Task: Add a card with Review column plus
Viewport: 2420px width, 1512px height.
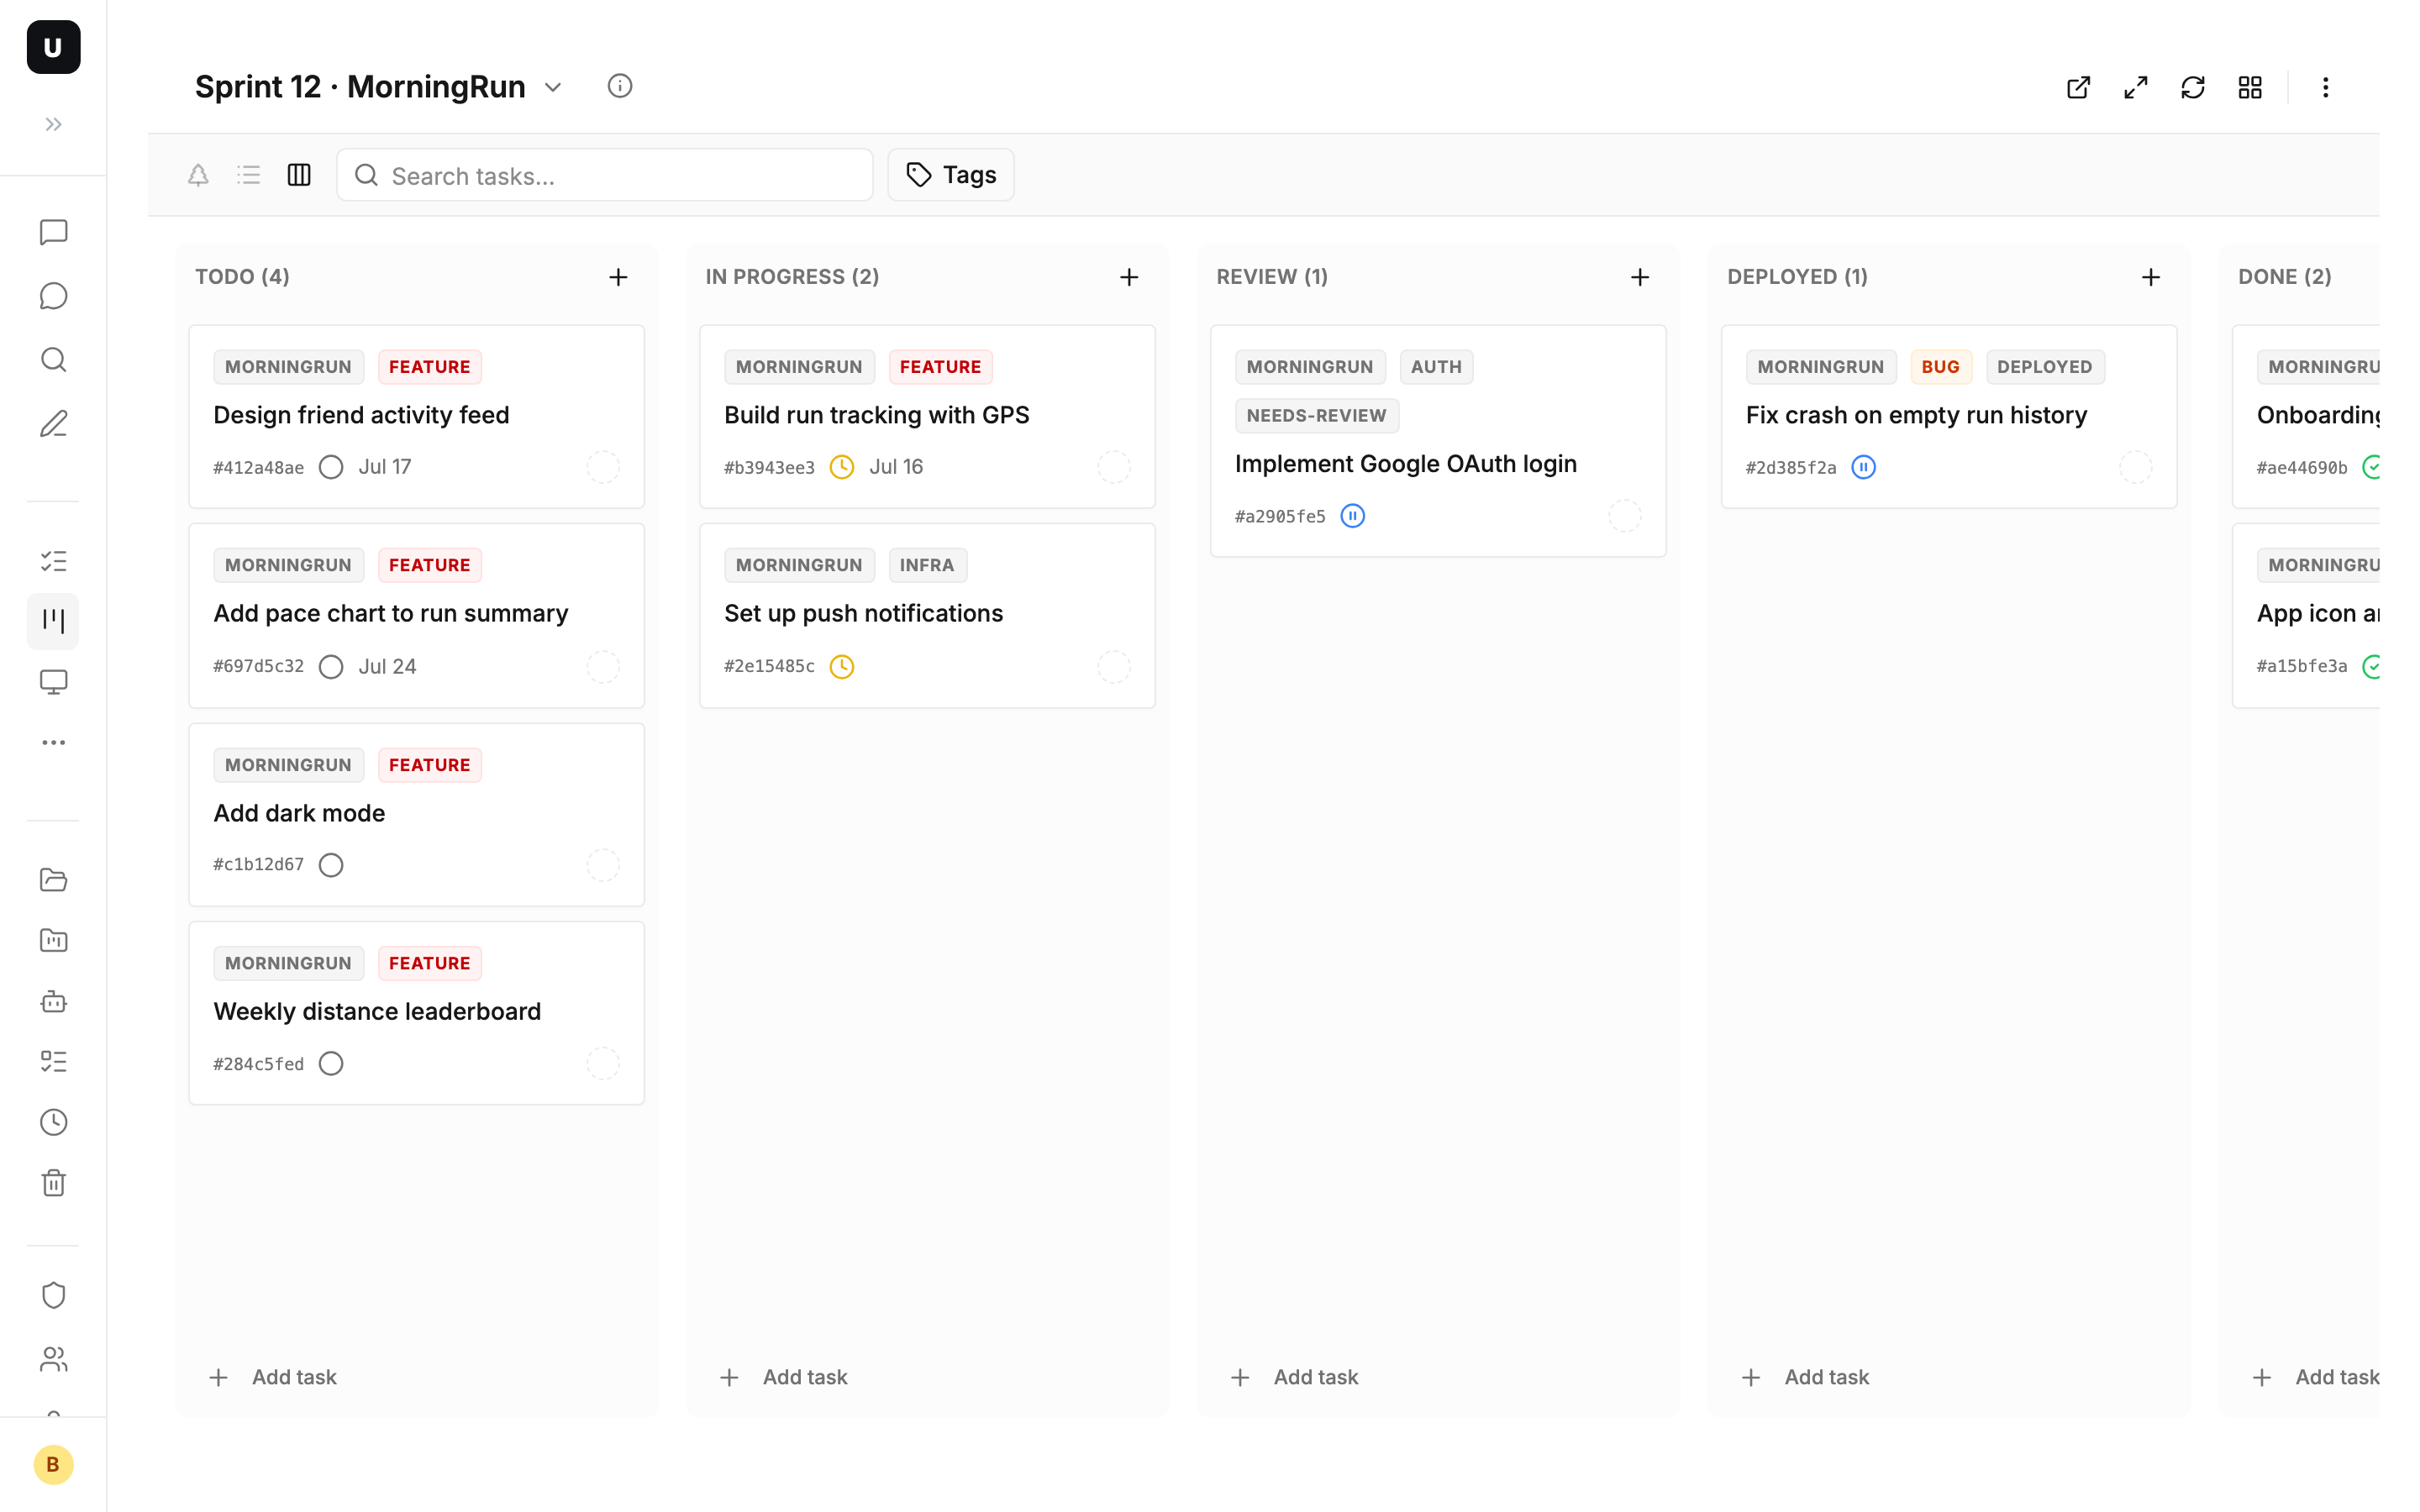Action: pos(1639,277)
